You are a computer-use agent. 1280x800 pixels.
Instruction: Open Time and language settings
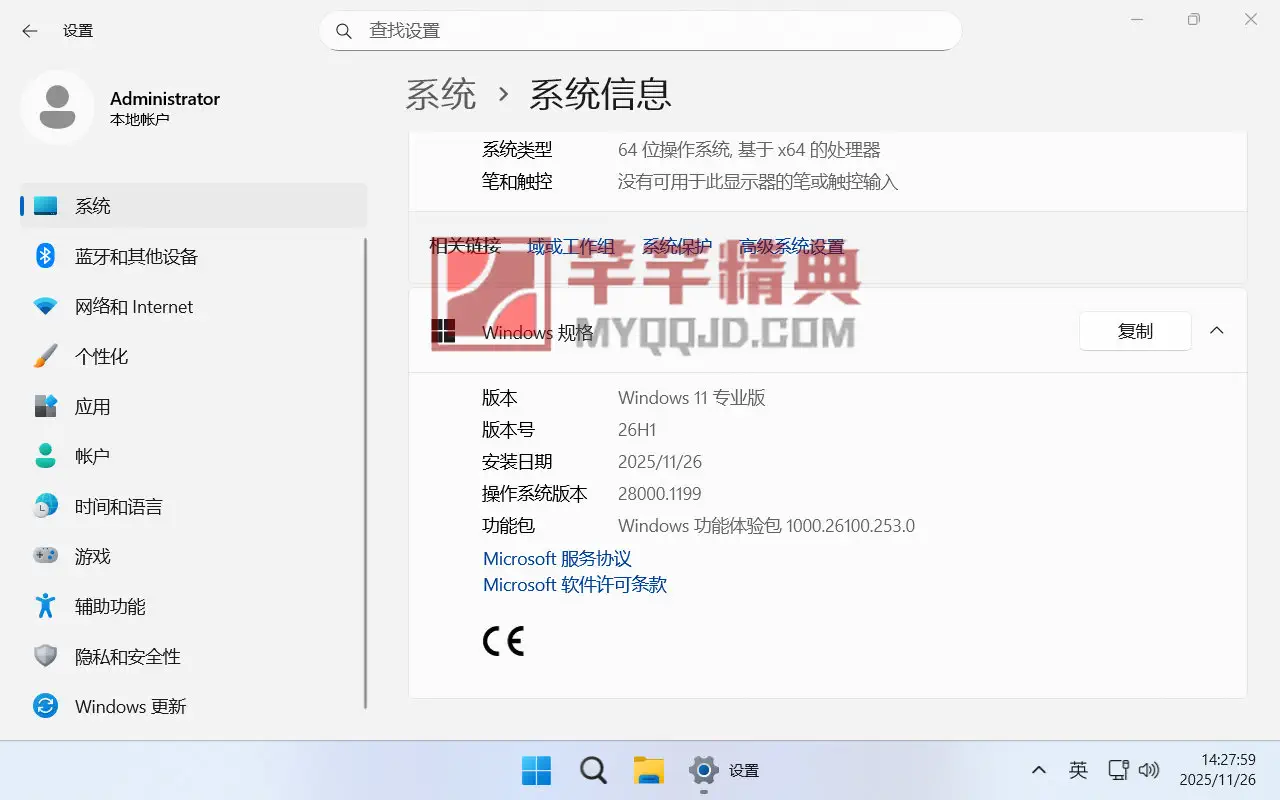(118, 507)
